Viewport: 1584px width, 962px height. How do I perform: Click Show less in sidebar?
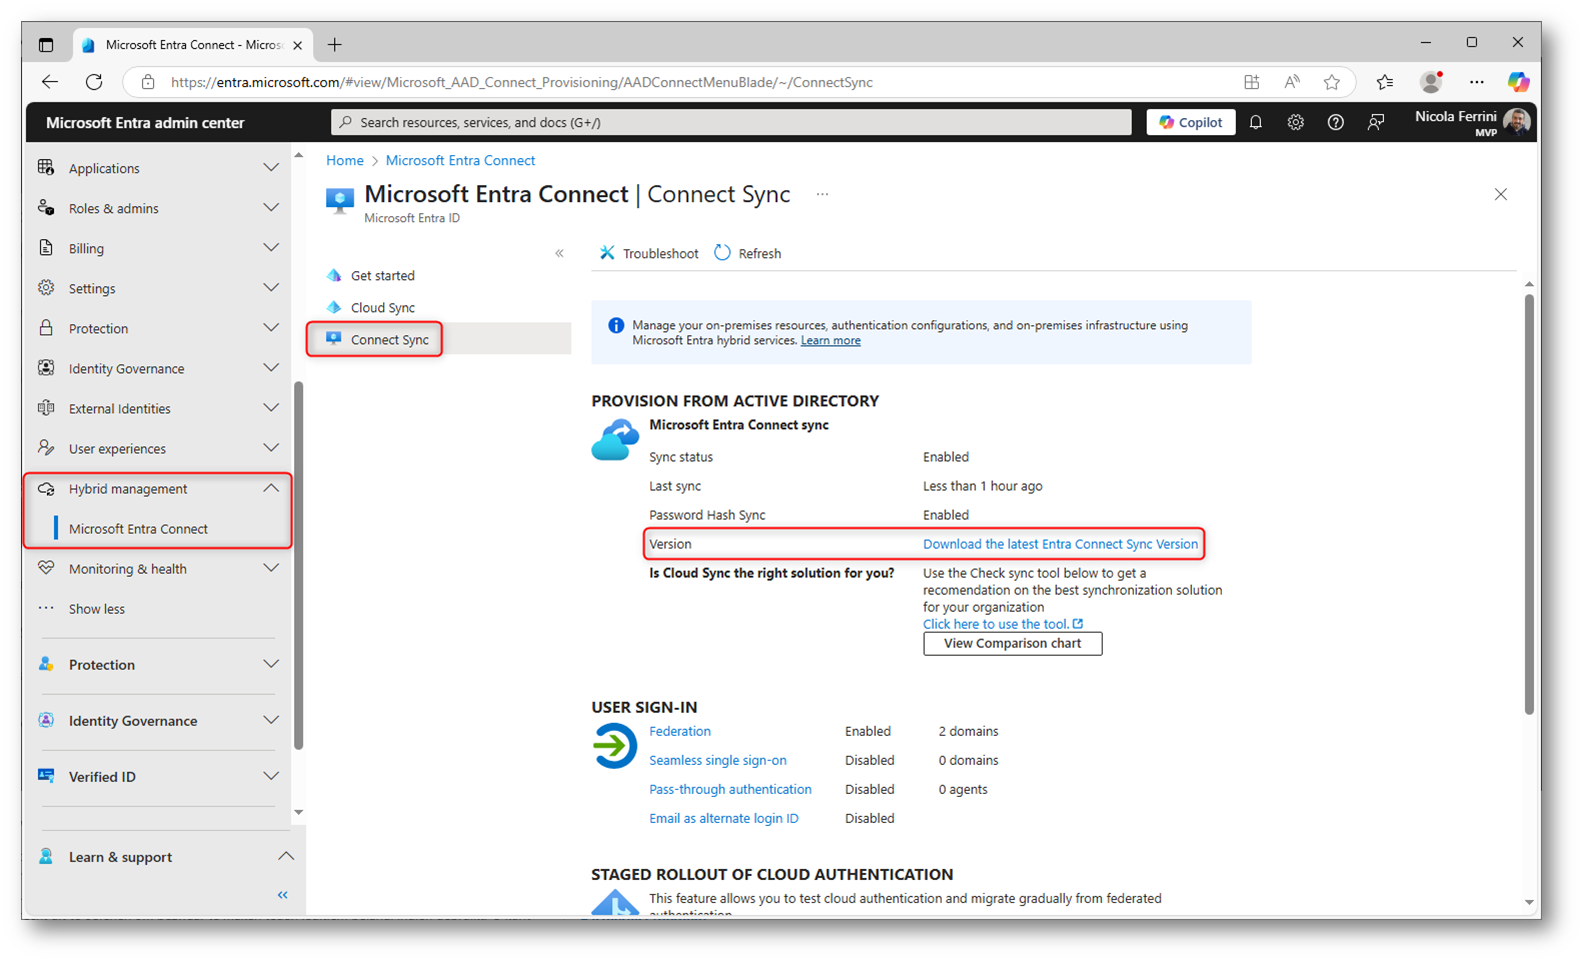96,608
